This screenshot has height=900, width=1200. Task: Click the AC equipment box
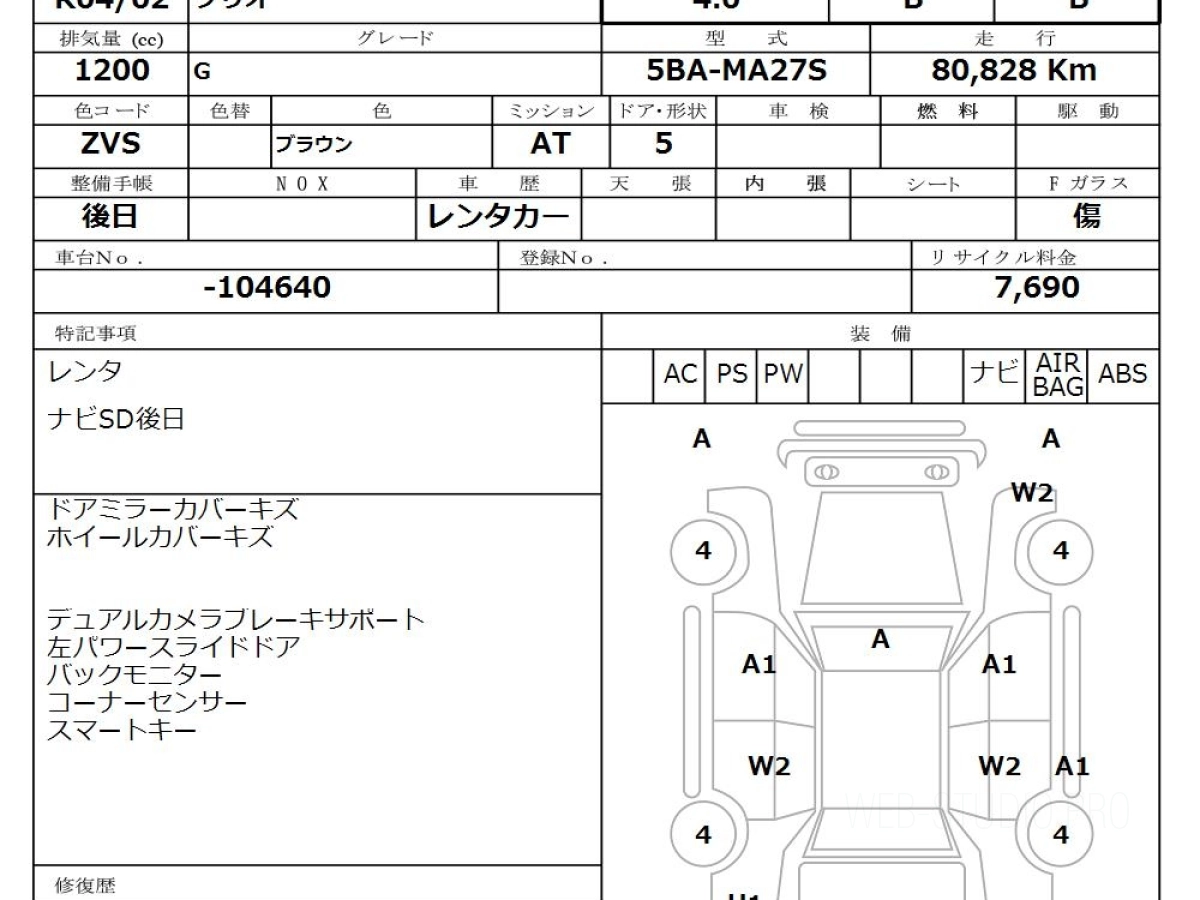pyautogui.click(x=680, y=375)
